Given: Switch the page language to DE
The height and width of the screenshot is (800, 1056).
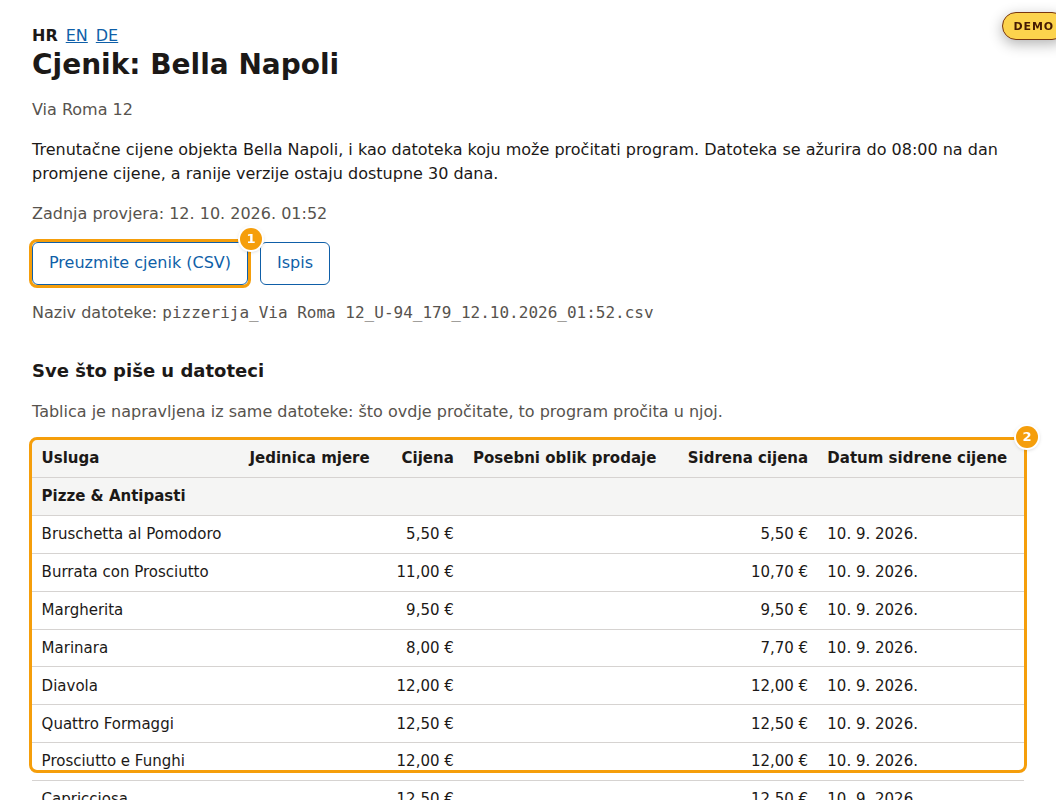Looking at the screenshot, I should click(x=107, y=35).
